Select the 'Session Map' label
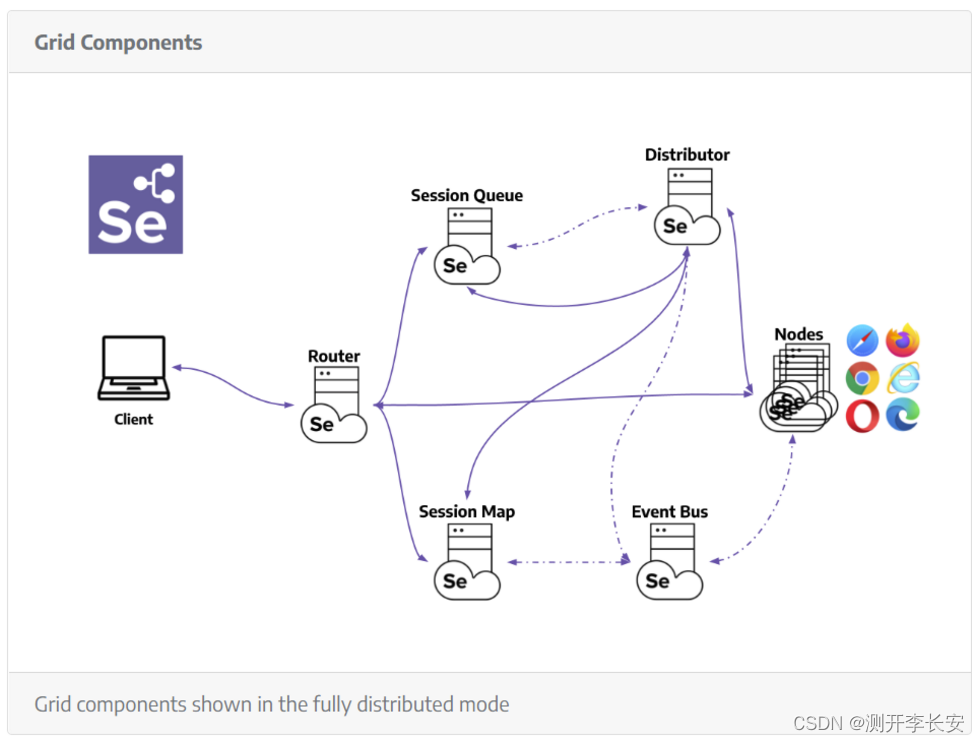The image size is (979, 742). [467, 512]
